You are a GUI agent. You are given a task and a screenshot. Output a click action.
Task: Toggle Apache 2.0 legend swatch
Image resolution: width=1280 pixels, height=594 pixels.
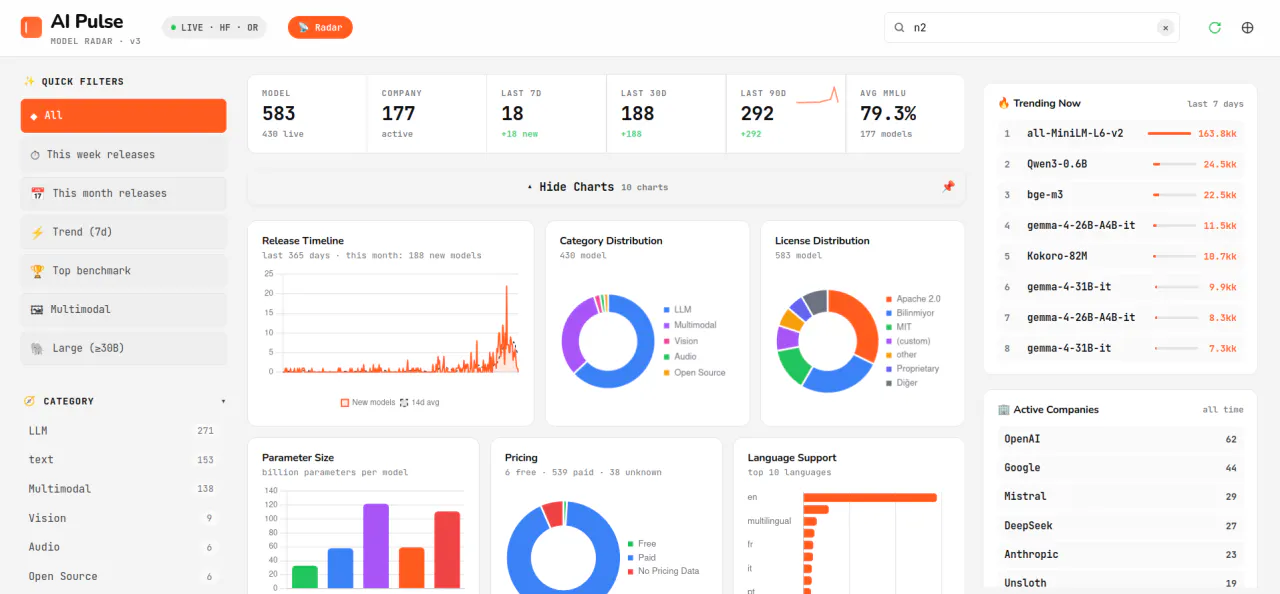pyautogui.click(x=889, y=299)
